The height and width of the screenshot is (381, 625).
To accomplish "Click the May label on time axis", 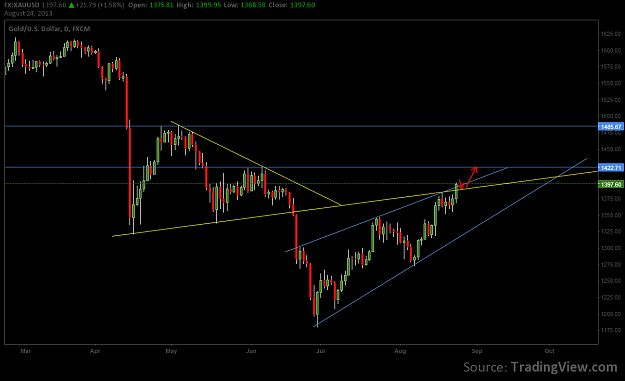I will coord(171,351).
